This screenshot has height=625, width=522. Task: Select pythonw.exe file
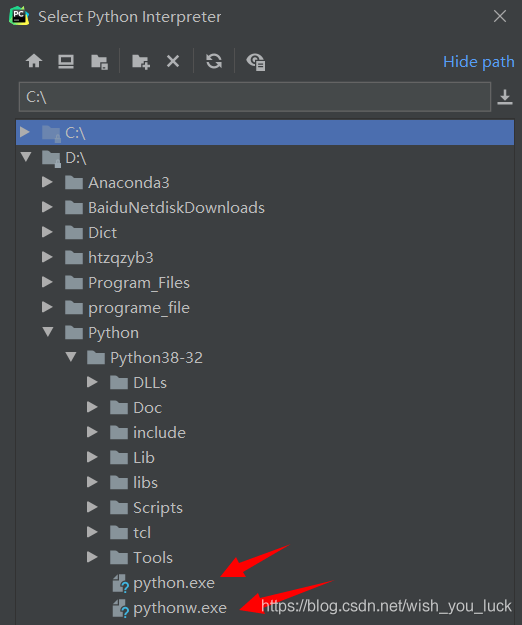pos(180,608)
